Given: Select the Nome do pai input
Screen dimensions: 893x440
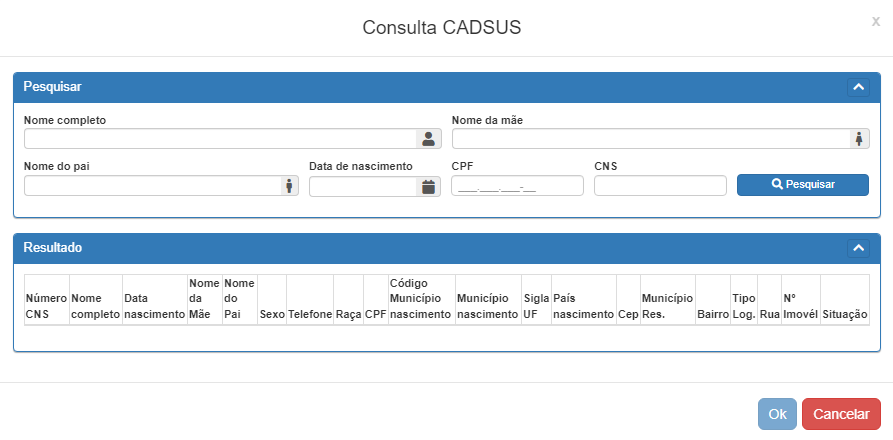Looking at the screenshot, I should tap(152, 186).
